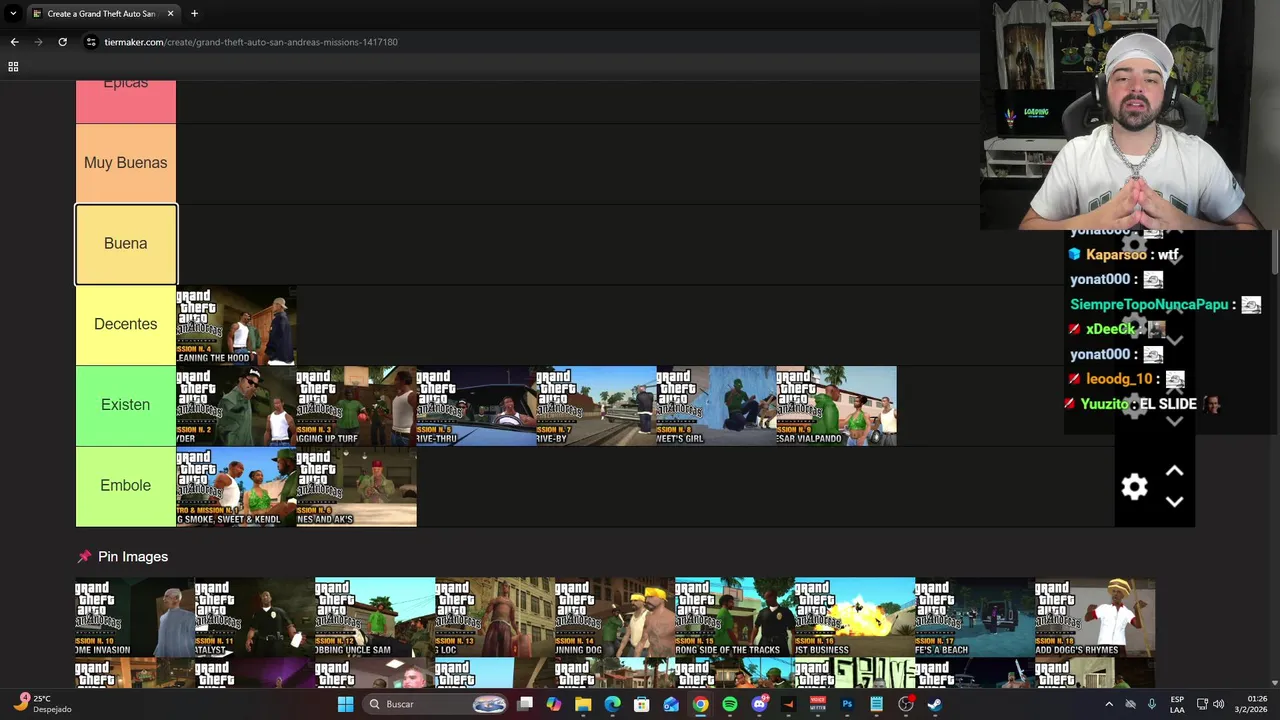The height and width of the screenshot is (720, 1280).
Task: Pick the Robbing Uncle Sam mission image
Action: pyautogui.click(x=375, y=617)
